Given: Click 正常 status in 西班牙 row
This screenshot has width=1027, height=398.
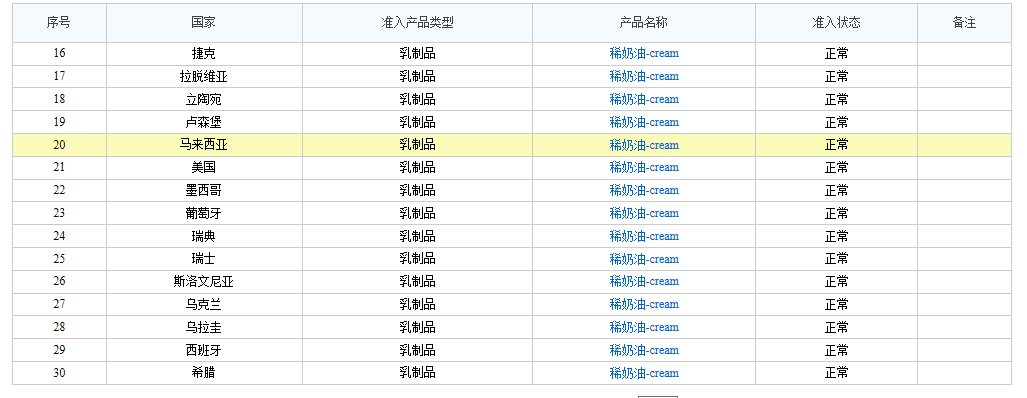Looking at the screenshot, I should (836, 350).
